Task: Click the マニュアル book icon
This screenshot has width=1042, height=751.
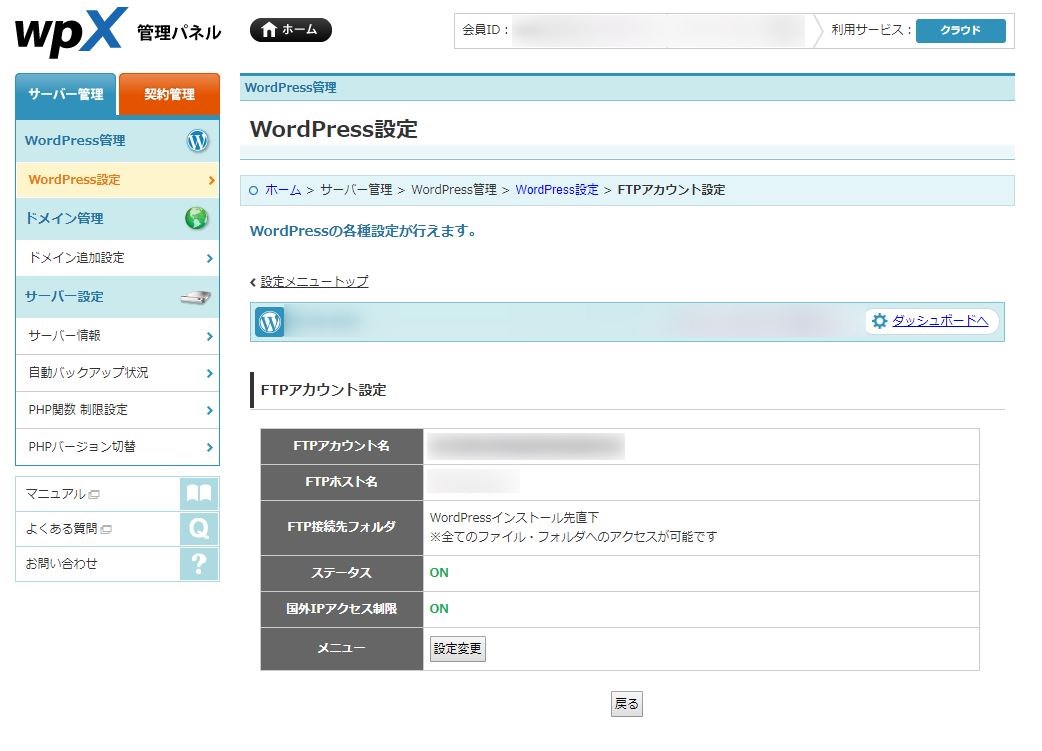Action: [199, 494]
